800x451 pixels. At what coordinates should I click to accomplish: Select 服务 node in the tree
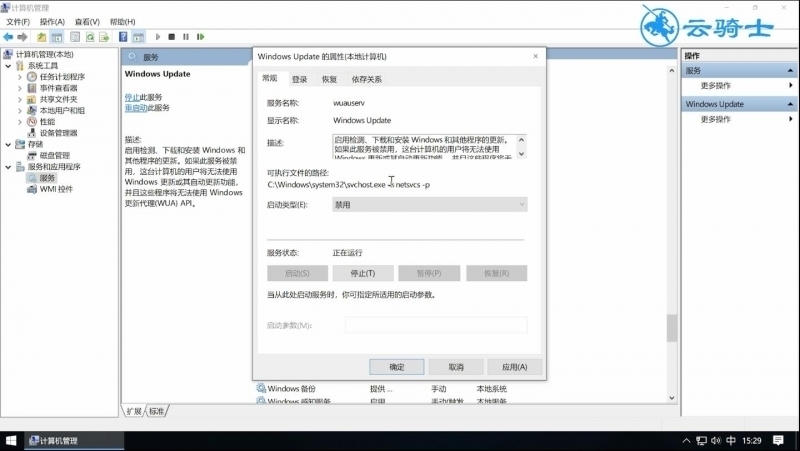coord(47,178)
